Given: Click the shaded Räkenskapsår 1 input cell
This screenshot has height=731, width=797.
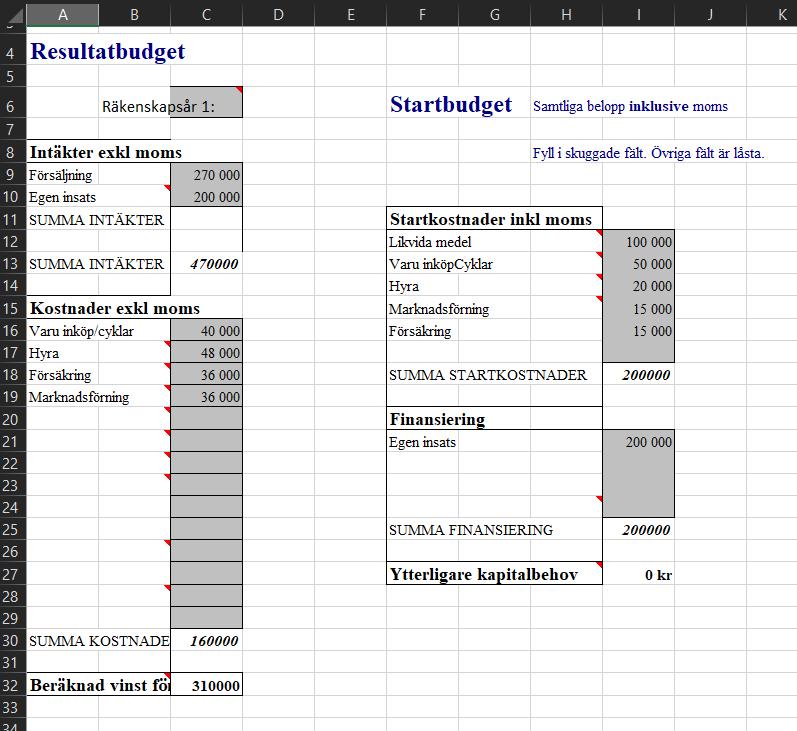Looking at the screenshot, I should click(207, 103).
